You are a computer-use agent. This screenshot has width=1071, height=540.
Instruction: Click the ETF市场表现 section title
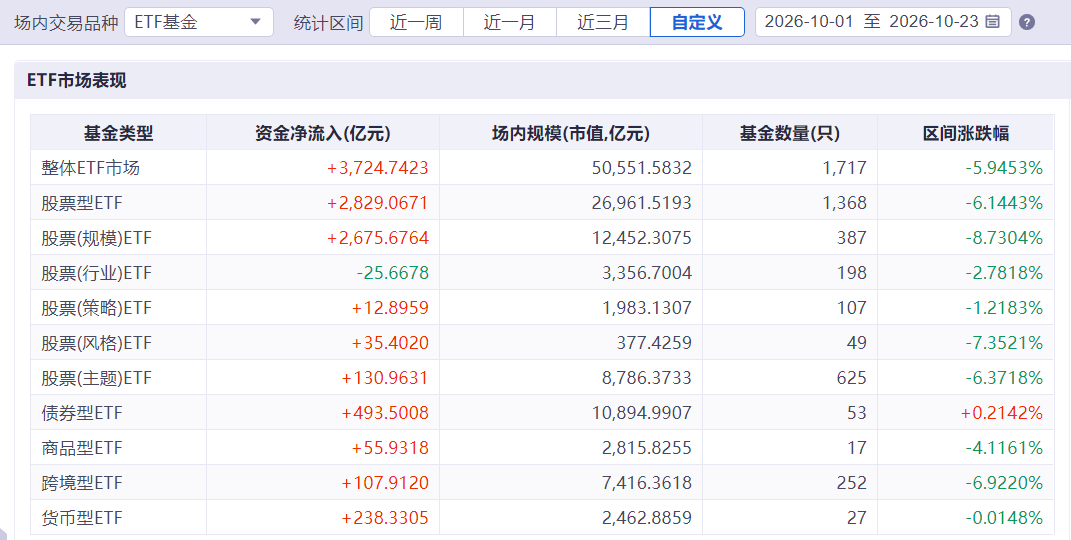[x=76, y=81]
